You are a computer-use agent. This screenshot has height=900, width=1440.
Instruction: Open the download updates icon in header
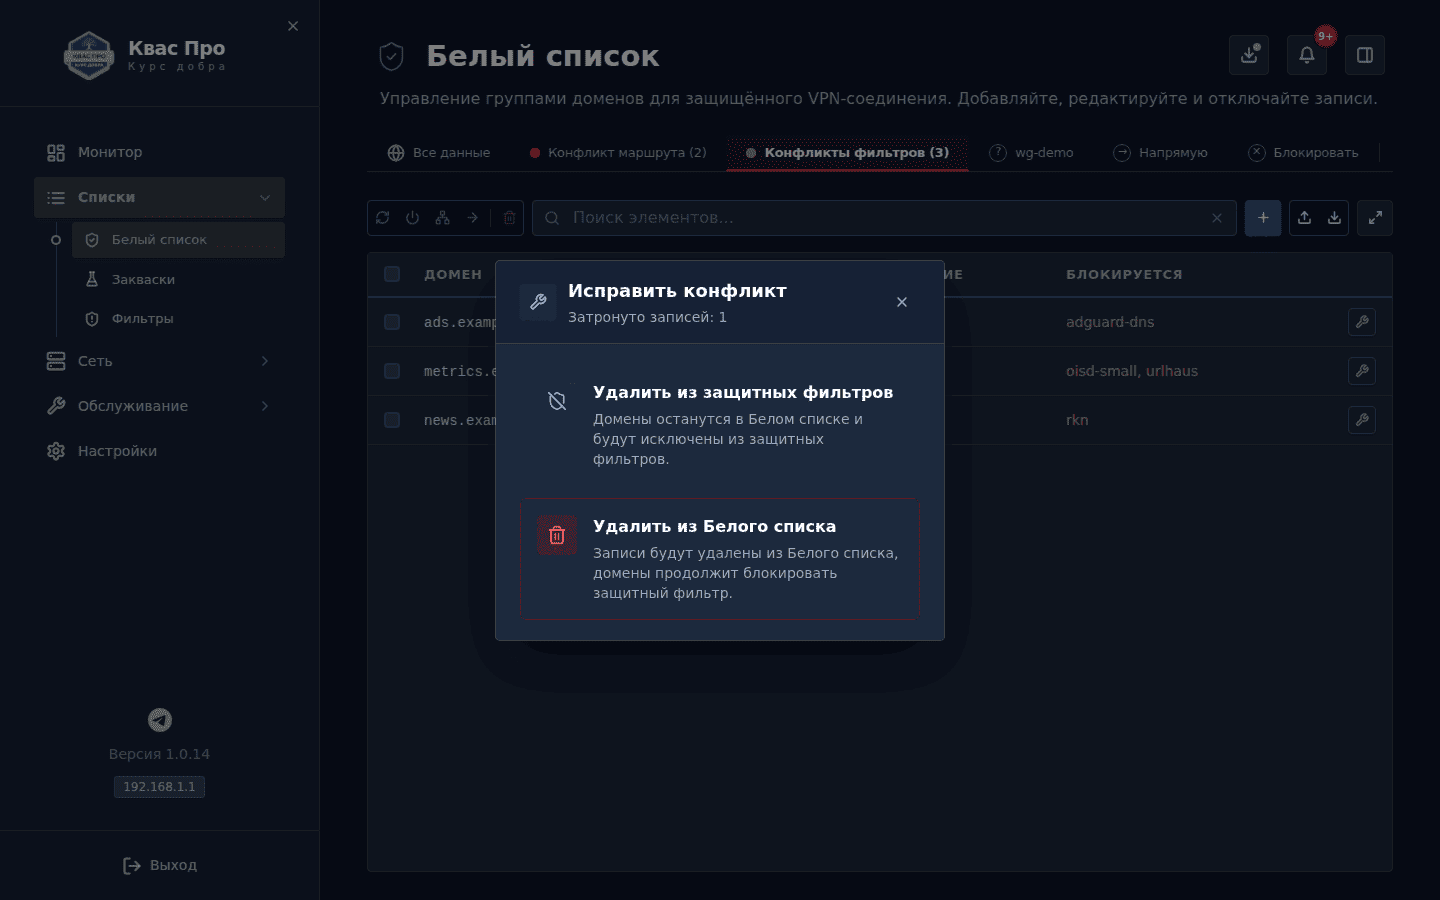coord(1249,55)
